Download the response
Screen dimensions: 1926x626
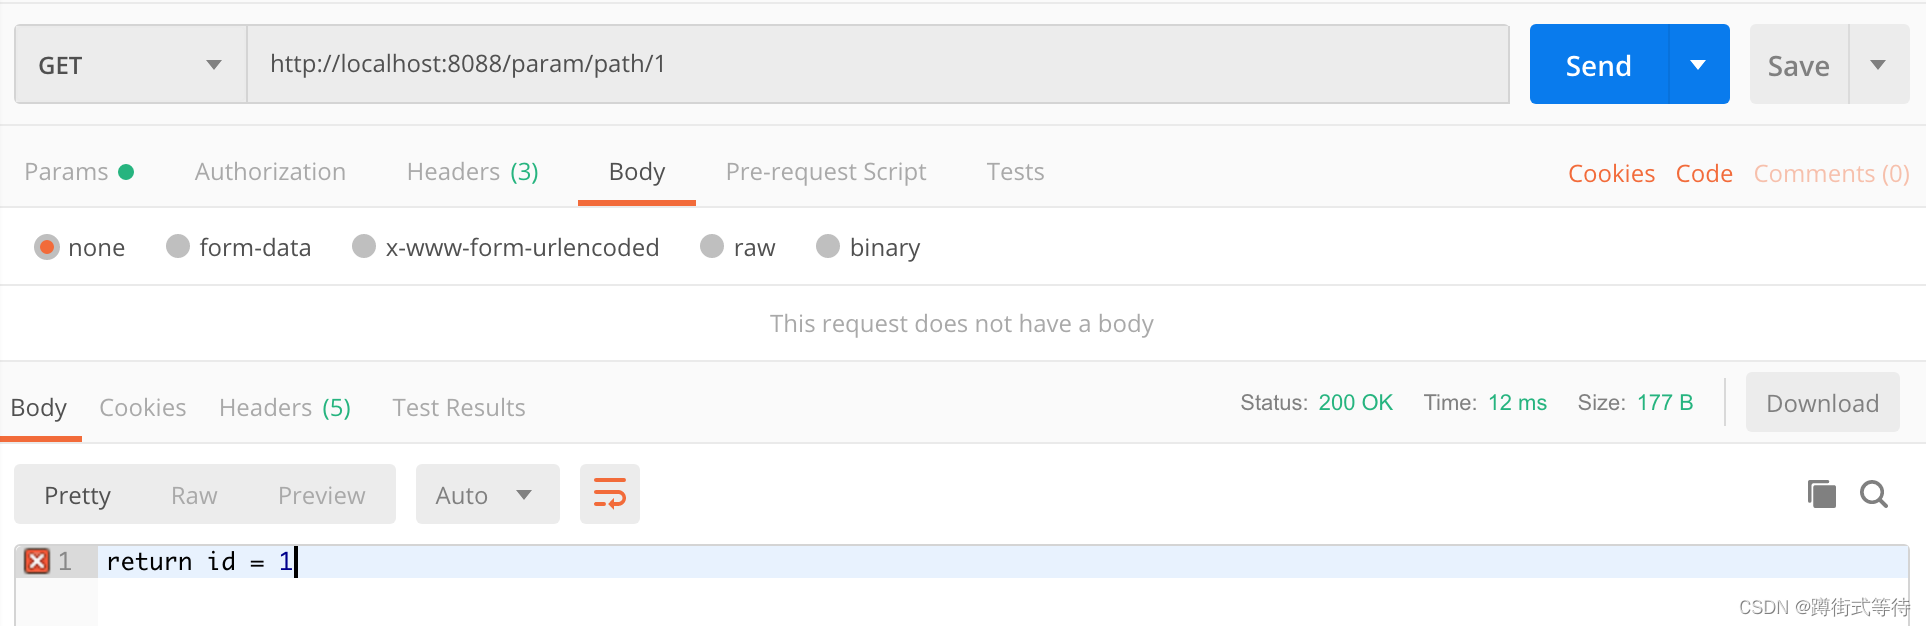coord(1822,403)
